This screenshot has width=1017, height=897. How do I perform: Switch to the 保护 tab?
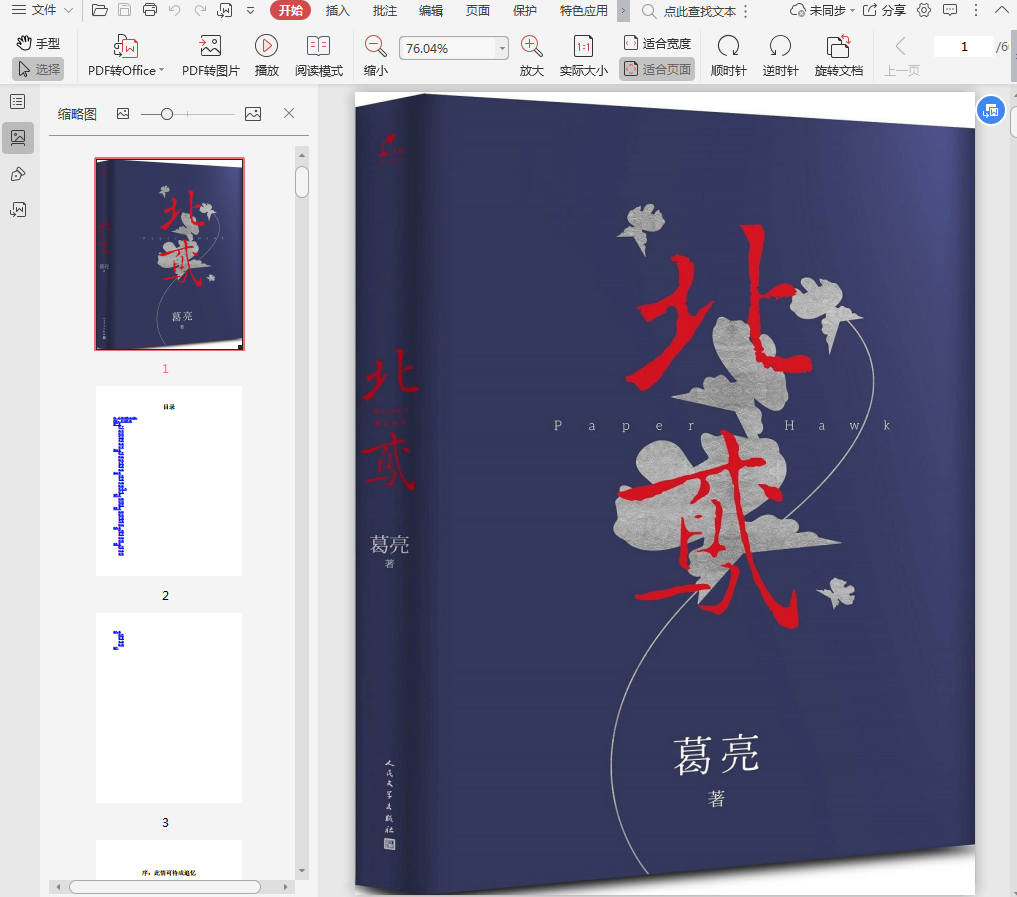coord(525,10)
